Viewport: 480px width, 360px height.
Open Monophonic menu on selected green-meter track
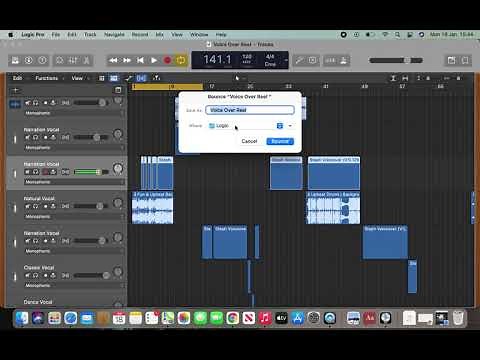[73, 182]
